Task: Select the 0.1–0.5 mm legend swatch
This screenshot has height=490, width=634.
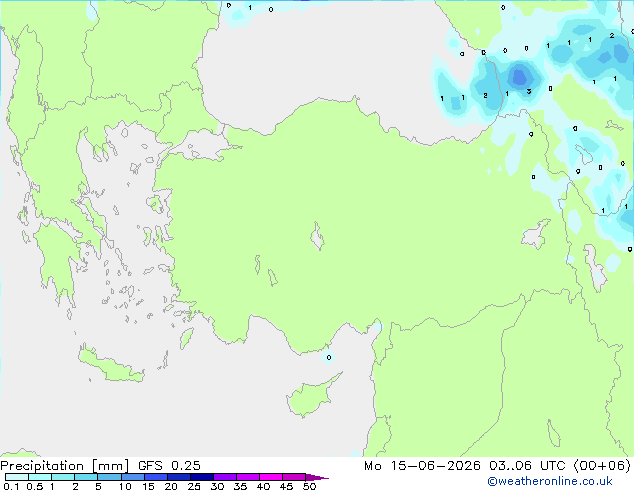Action: [17, 477]
